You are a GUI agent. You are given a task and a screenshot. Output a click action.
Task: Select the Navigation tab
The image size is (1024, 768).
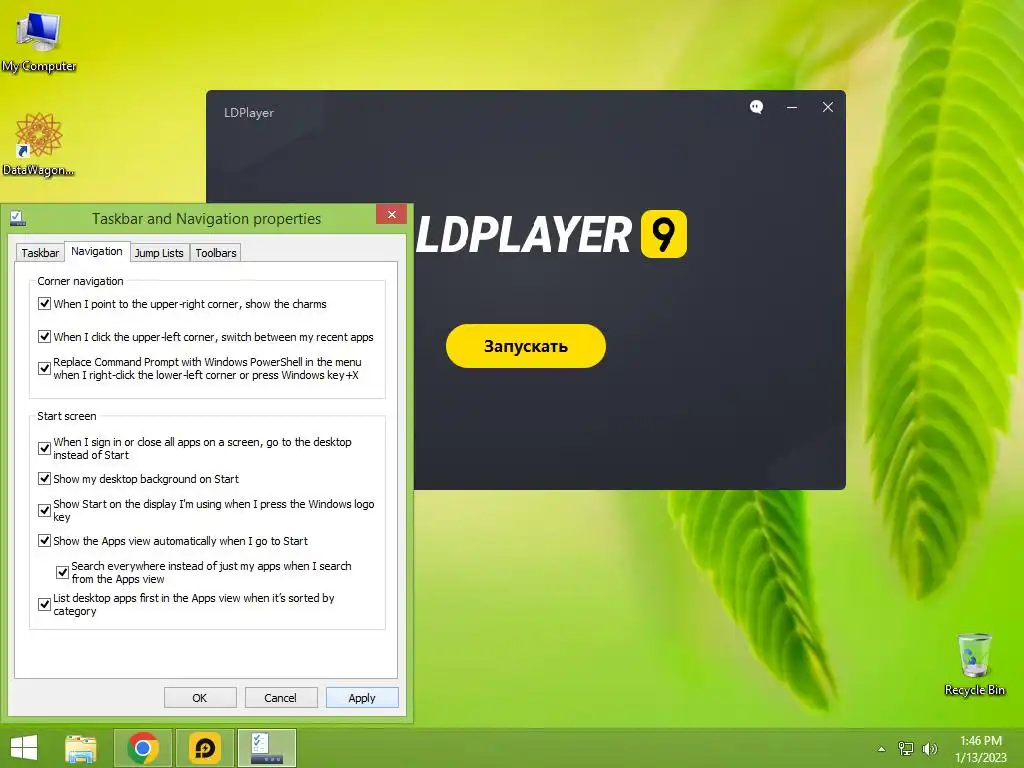(97, 251)
